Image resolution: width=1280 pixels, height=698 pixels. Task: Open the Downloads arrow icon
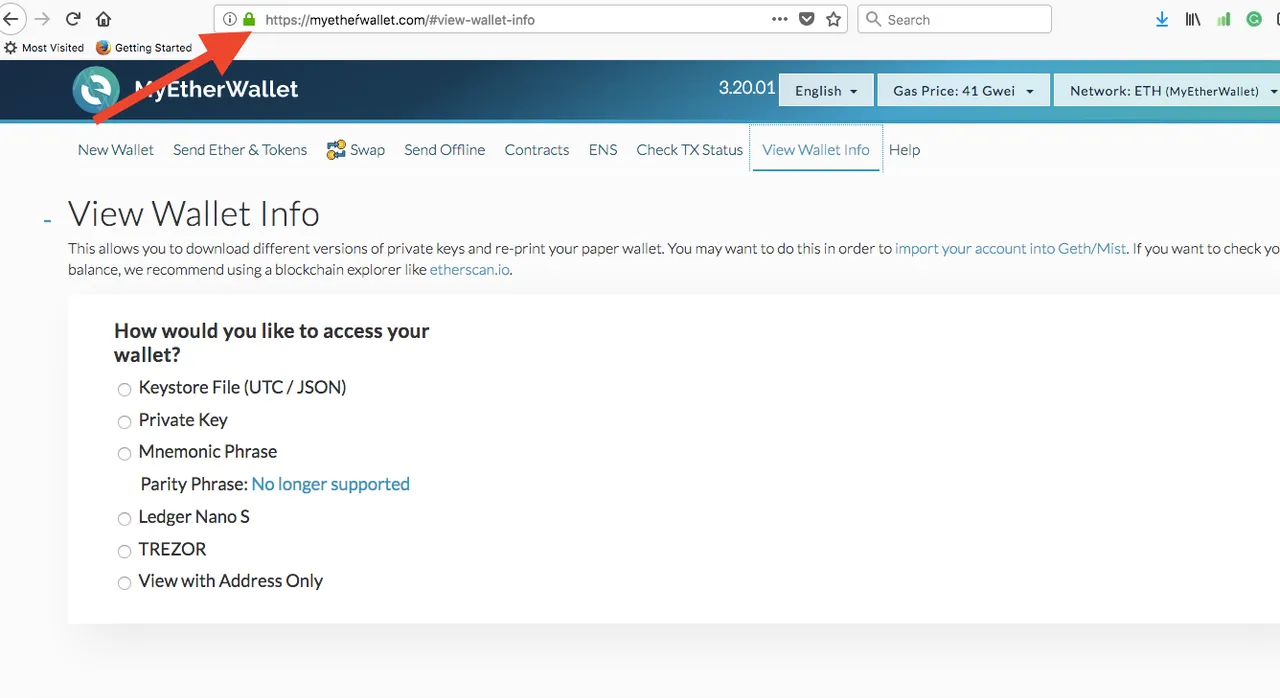coord(1161,19)
